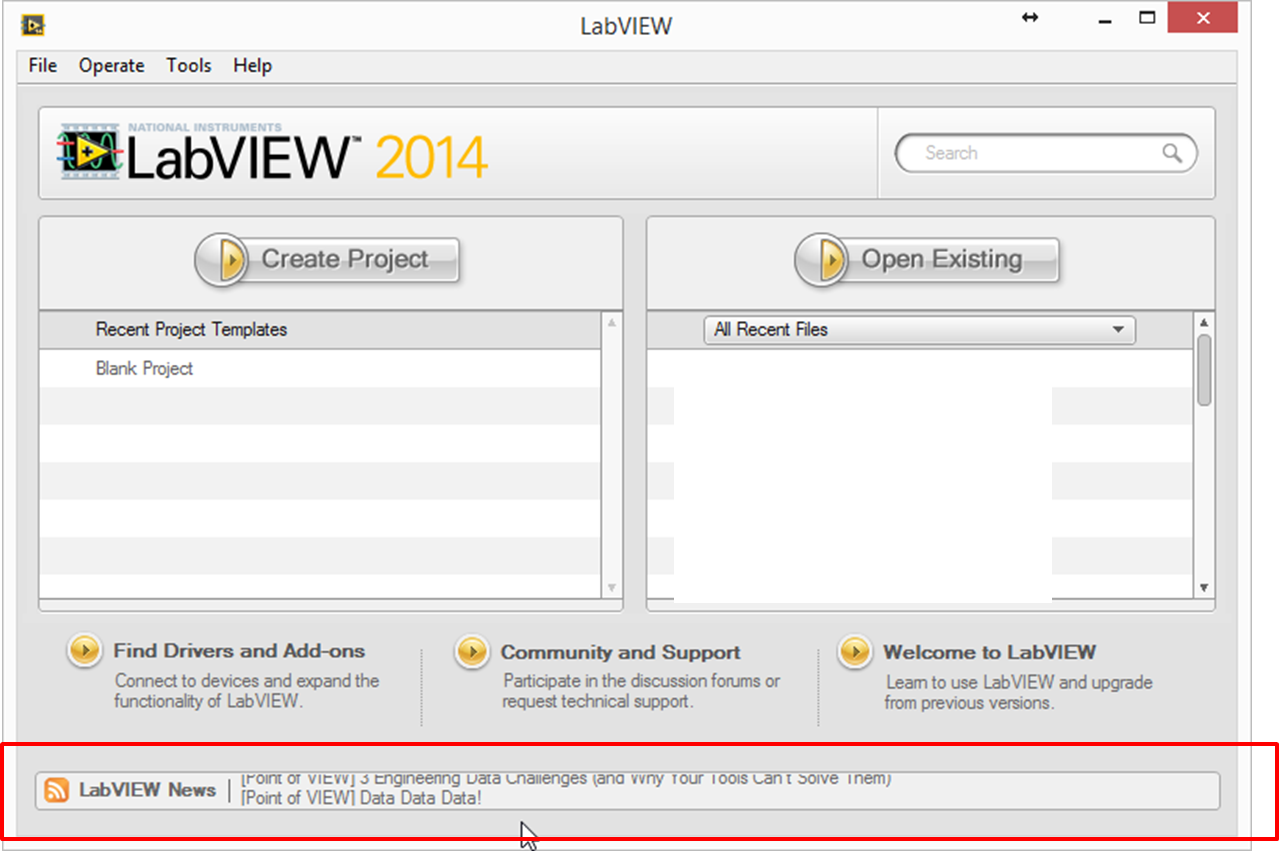
Task: Click the double-arrow resize icon in title bar
Action: pos(1030,18)
